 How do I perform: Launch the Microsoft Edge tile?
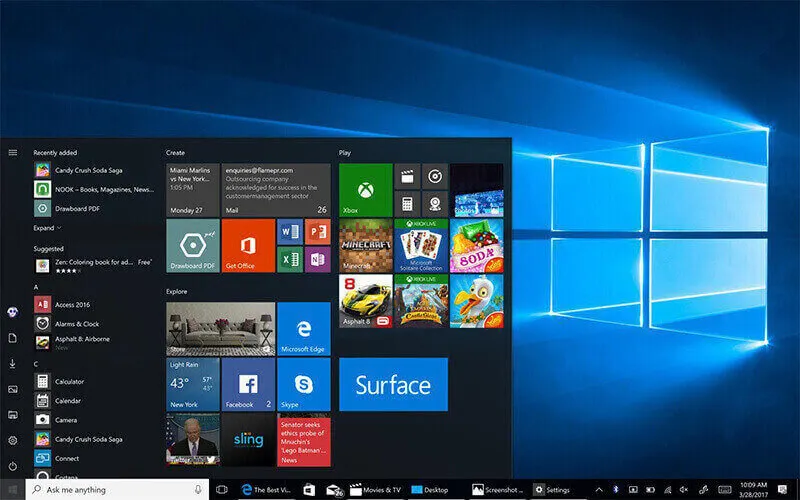click(x=304, y=329)
